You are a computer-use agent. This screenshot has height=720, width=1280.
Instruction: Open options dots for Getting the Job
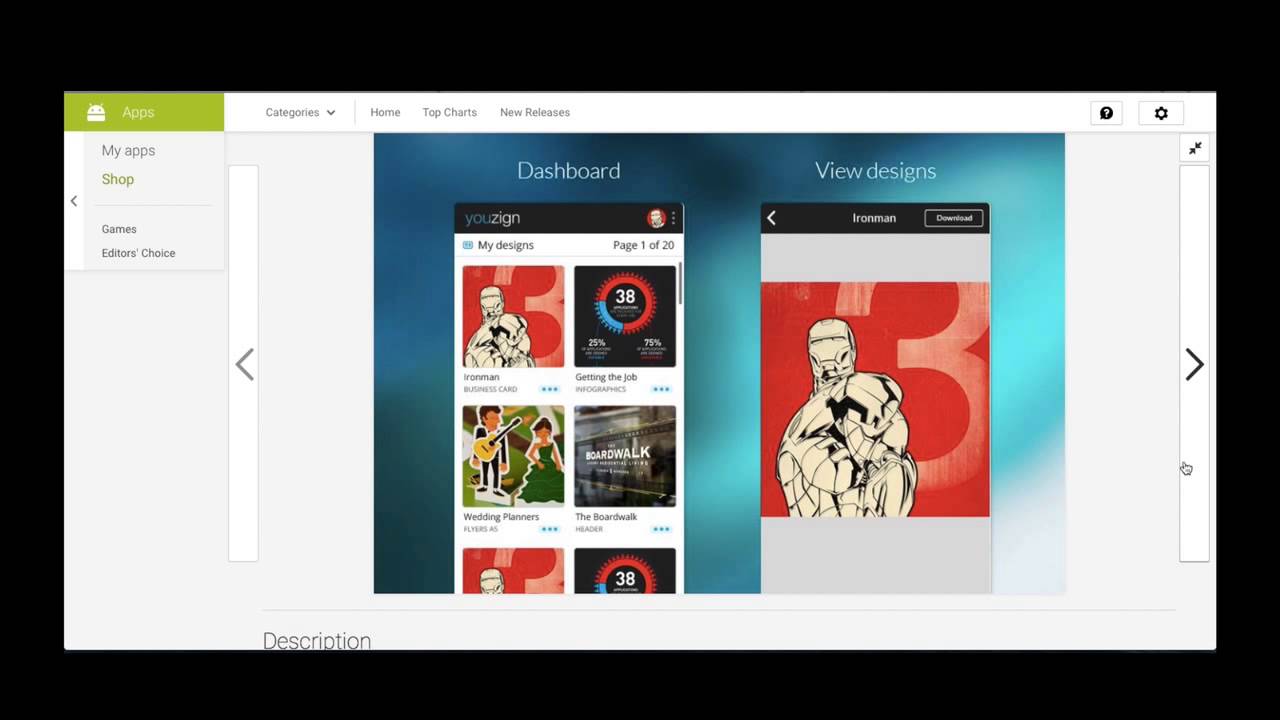pos(661,389)
